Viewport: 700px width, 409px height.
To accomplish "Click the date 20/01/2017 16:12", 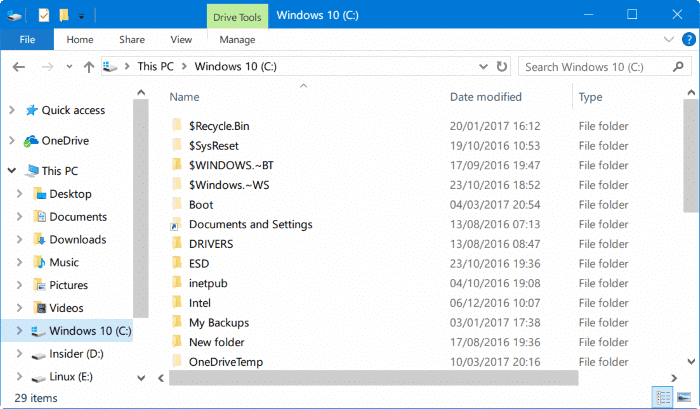I will [495, 126].
